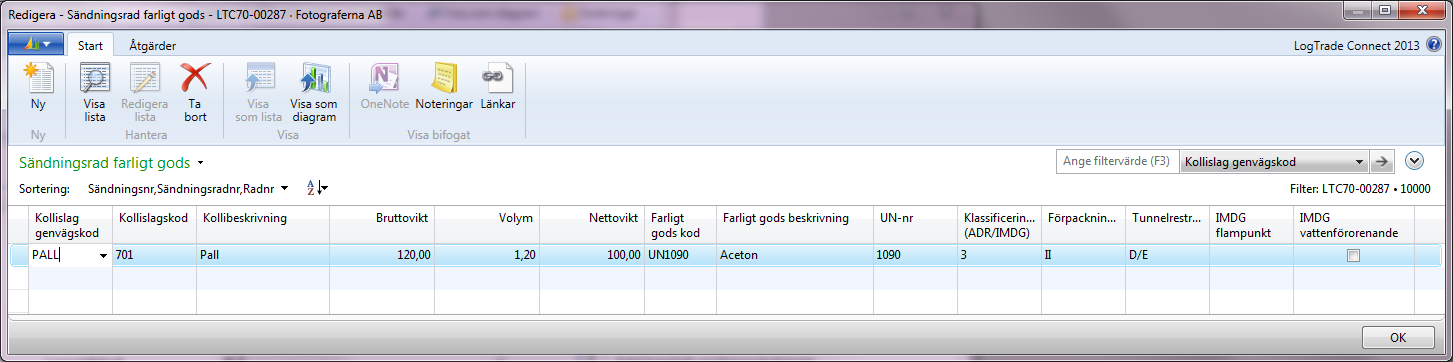Open Visa lista view

[94, 92]
